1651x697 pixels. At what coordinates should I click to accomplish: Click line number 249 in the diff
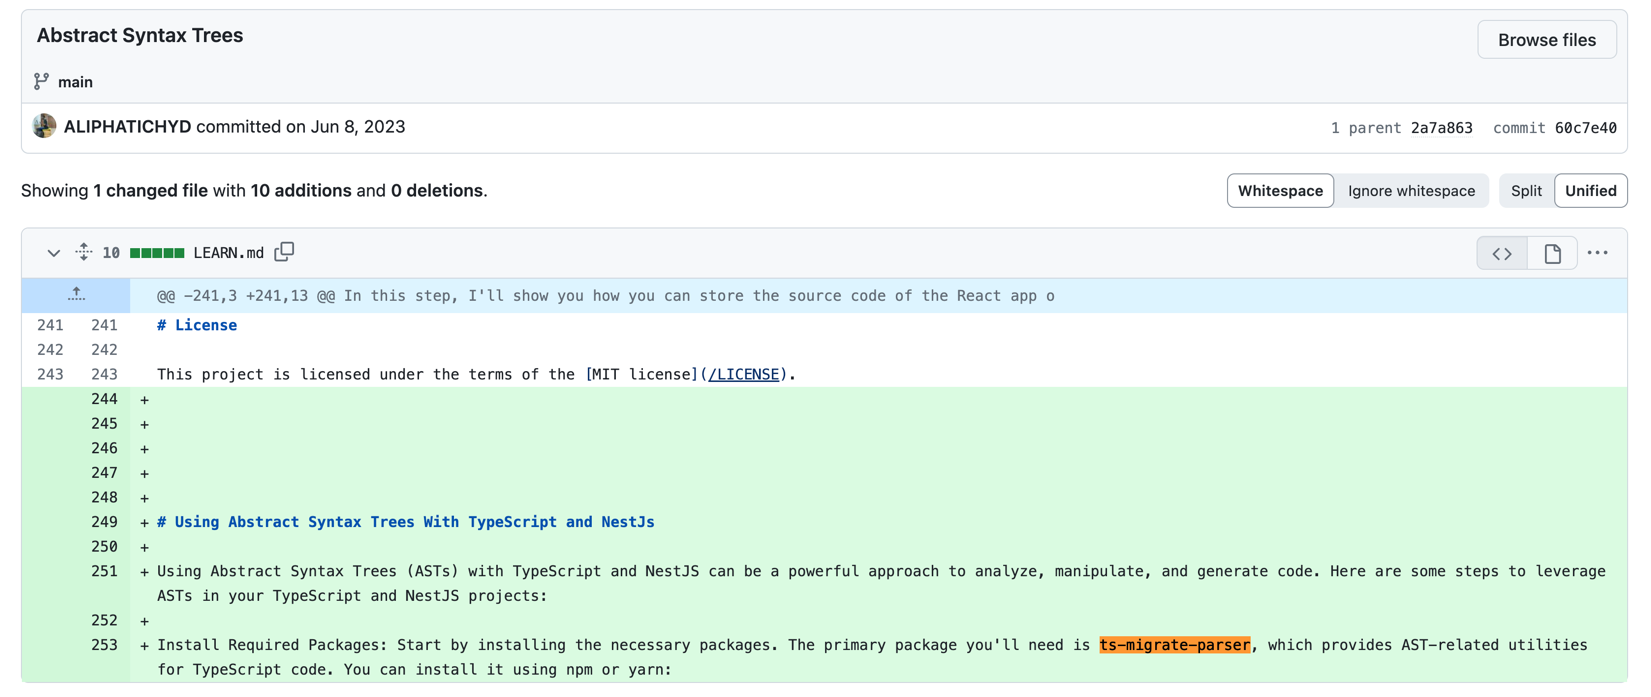click(x=104, y=522)
